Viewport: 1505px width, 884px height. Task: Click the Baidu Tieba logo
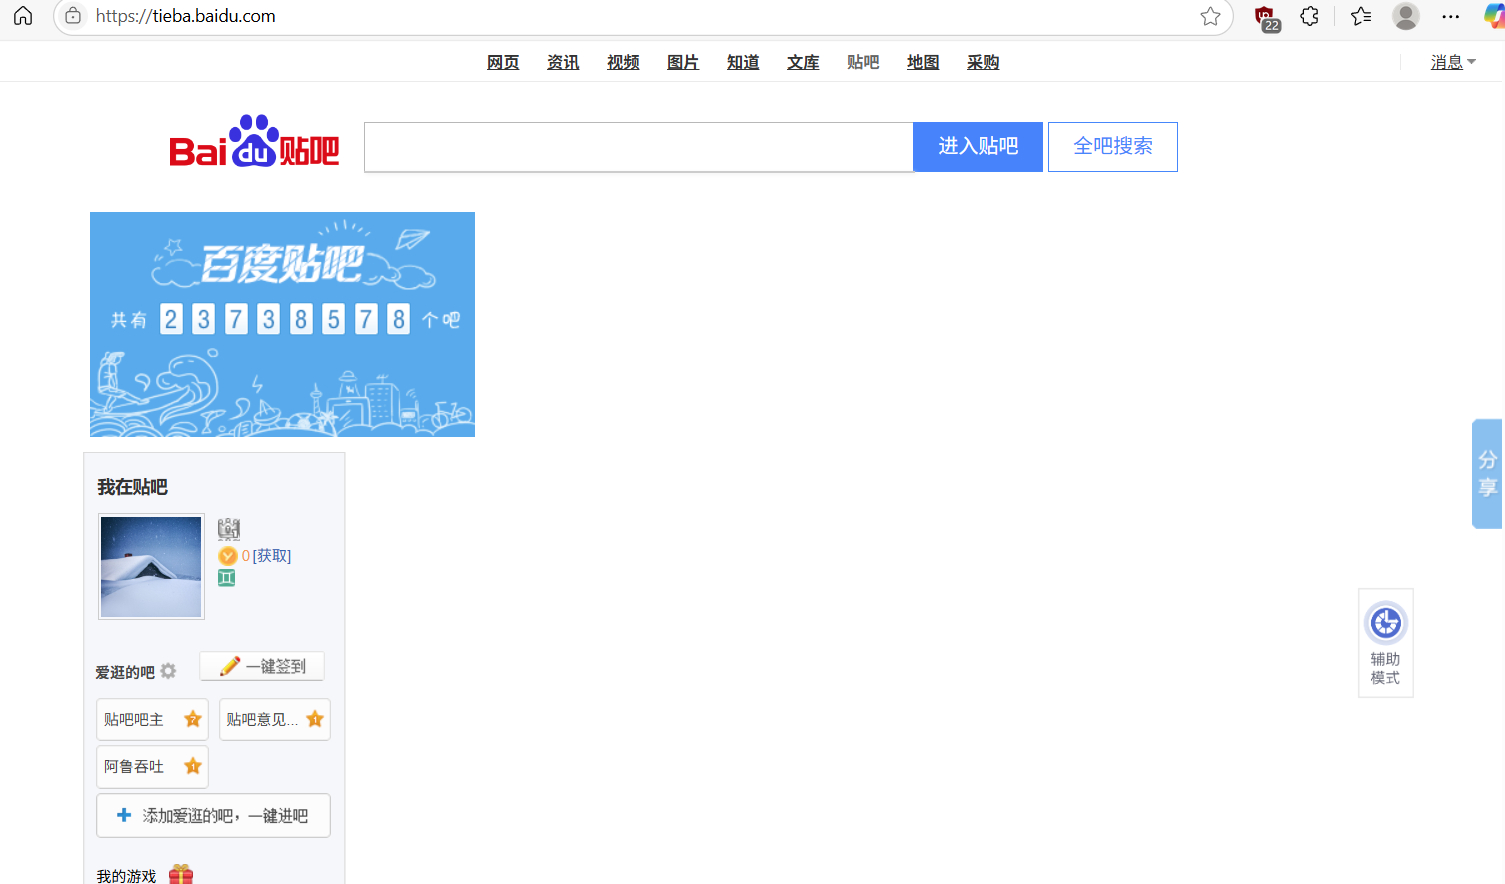[254, 143]
